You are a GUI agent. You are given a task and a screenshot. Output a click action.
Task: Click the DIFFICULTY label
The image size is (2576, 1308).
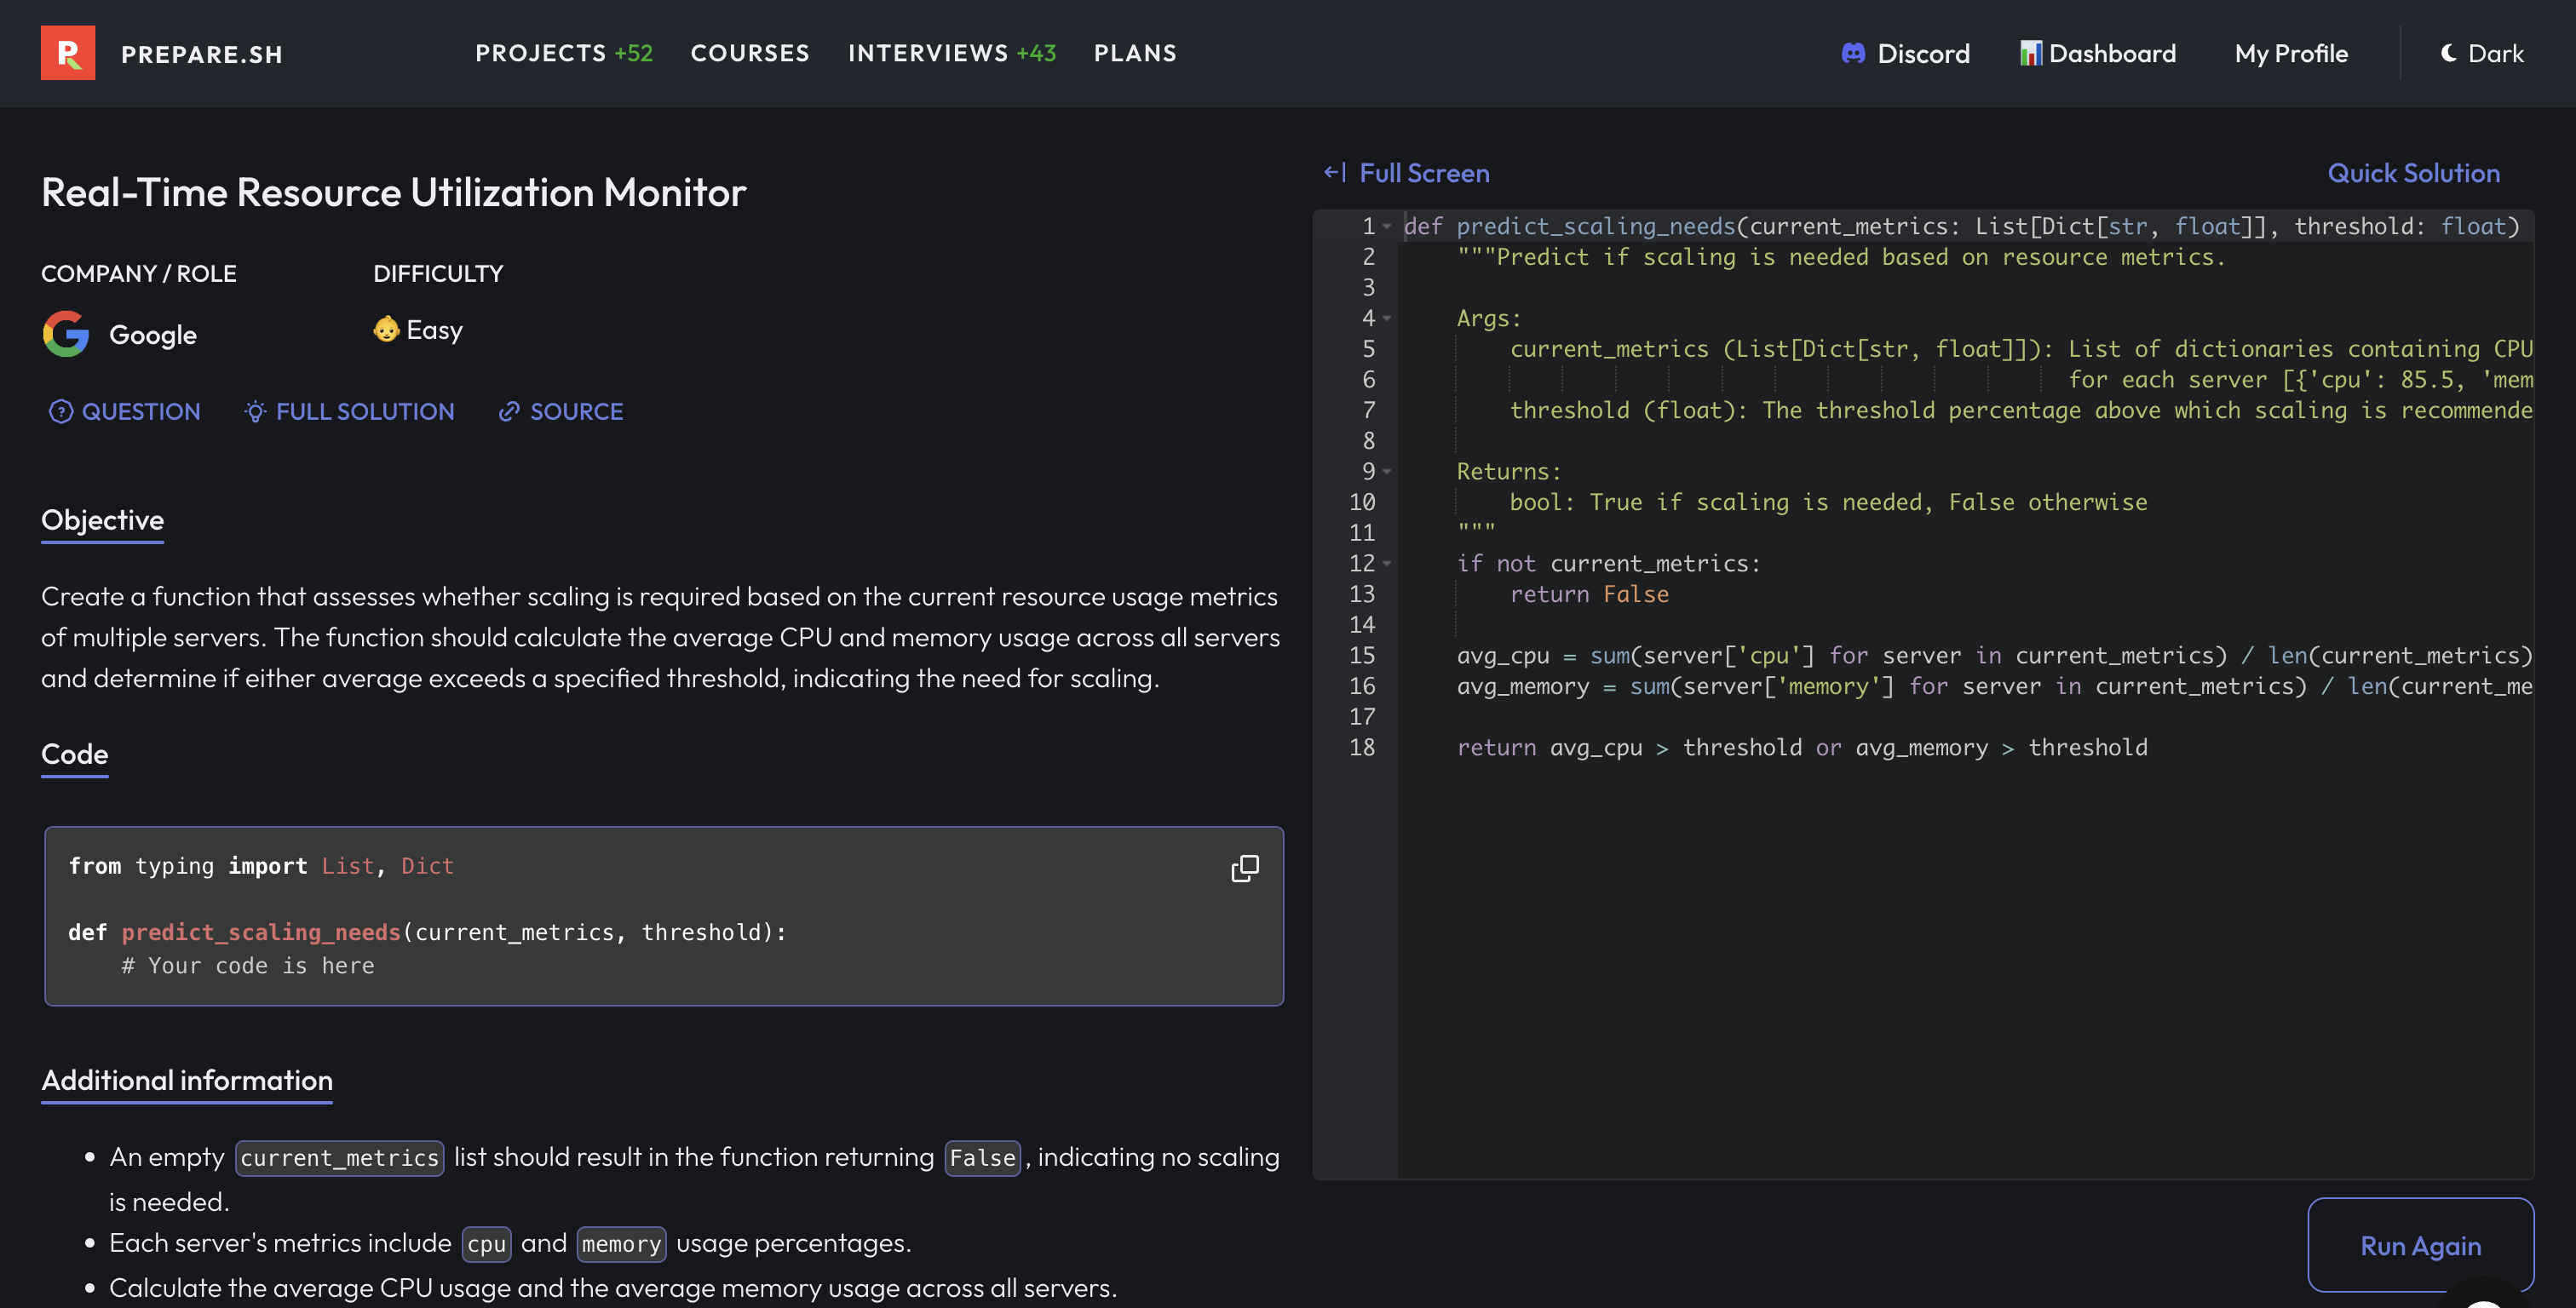tap(438, 274)
